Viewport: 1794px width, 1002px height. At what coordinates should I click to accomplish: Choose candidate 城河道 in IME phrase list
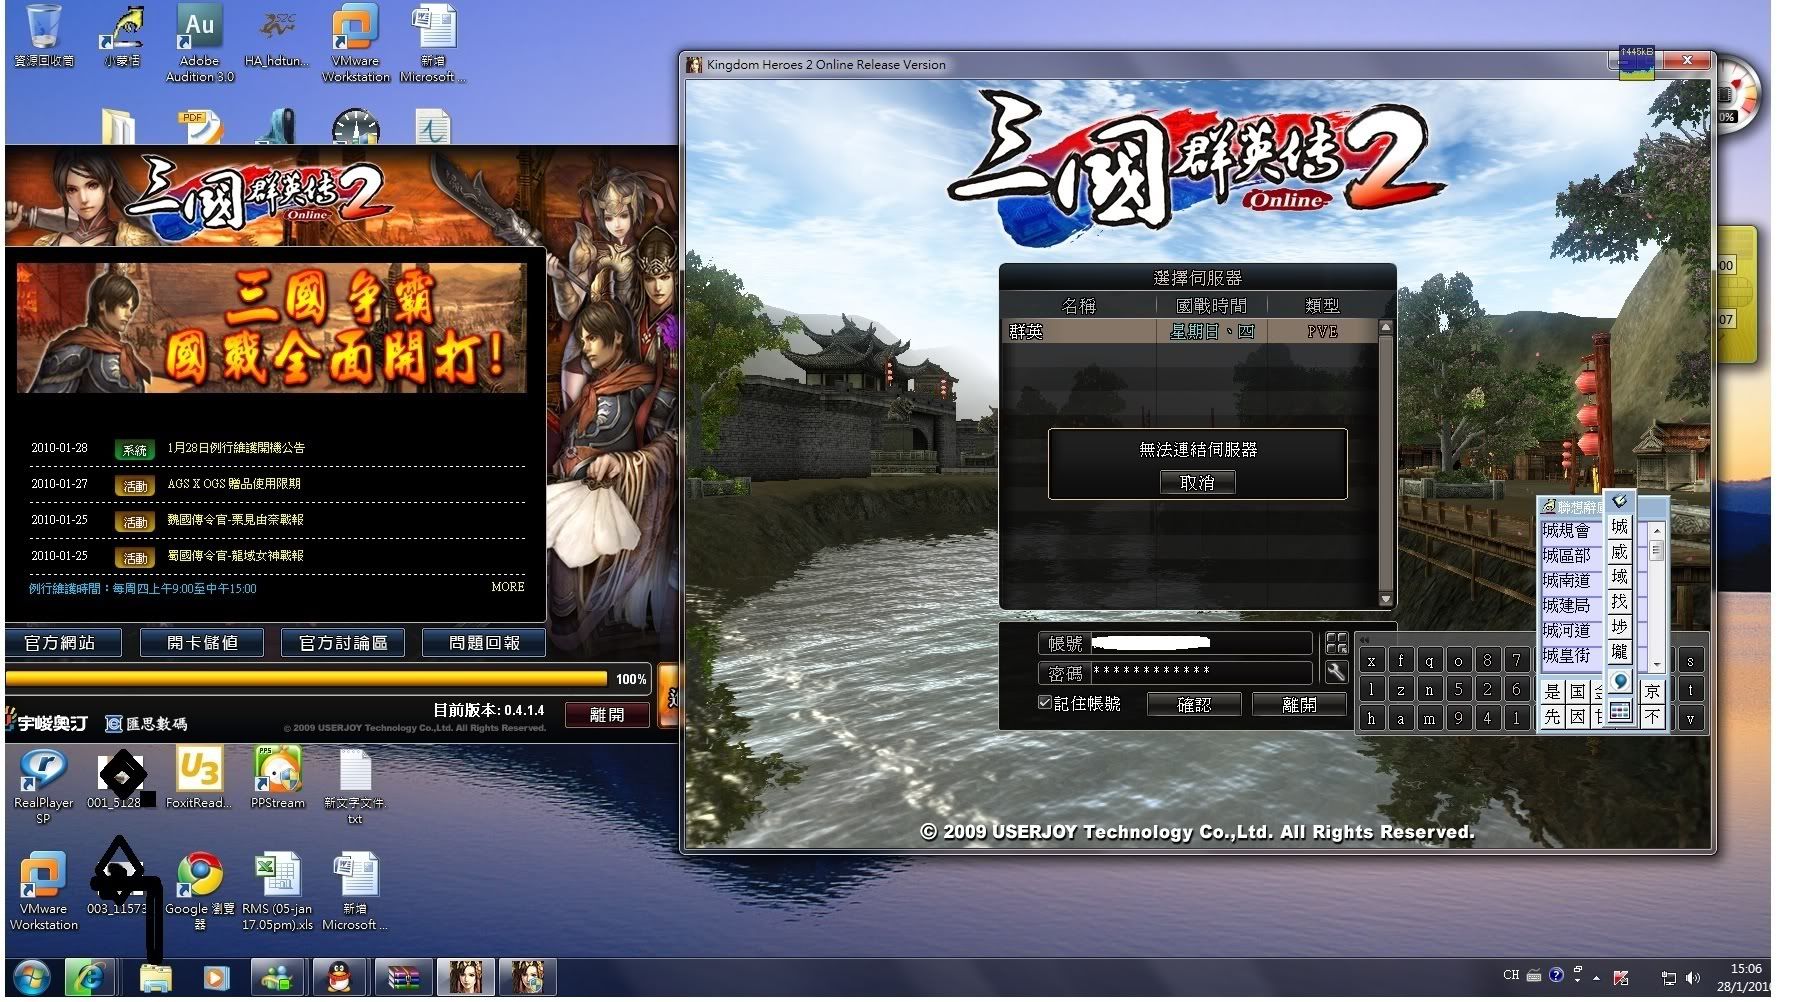1567,630
